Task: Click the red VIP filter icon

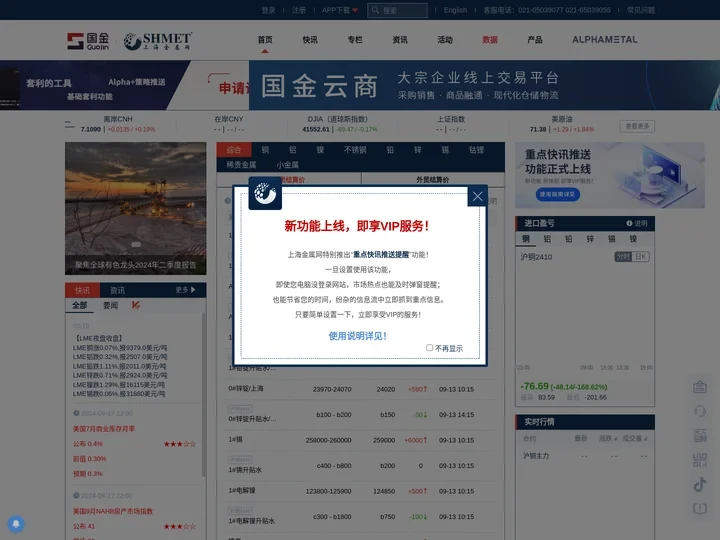Action: [x=136, y=305]
